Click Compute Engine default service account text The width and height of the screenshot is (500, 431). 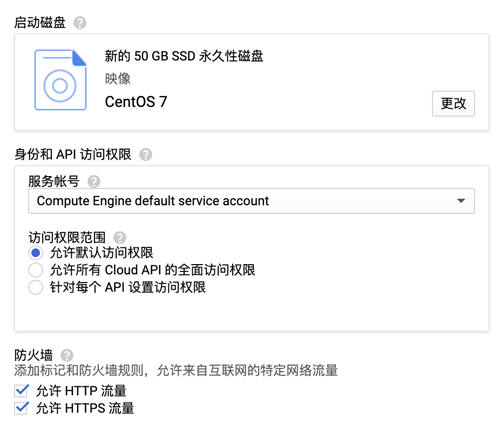click(x=153, y=201)
